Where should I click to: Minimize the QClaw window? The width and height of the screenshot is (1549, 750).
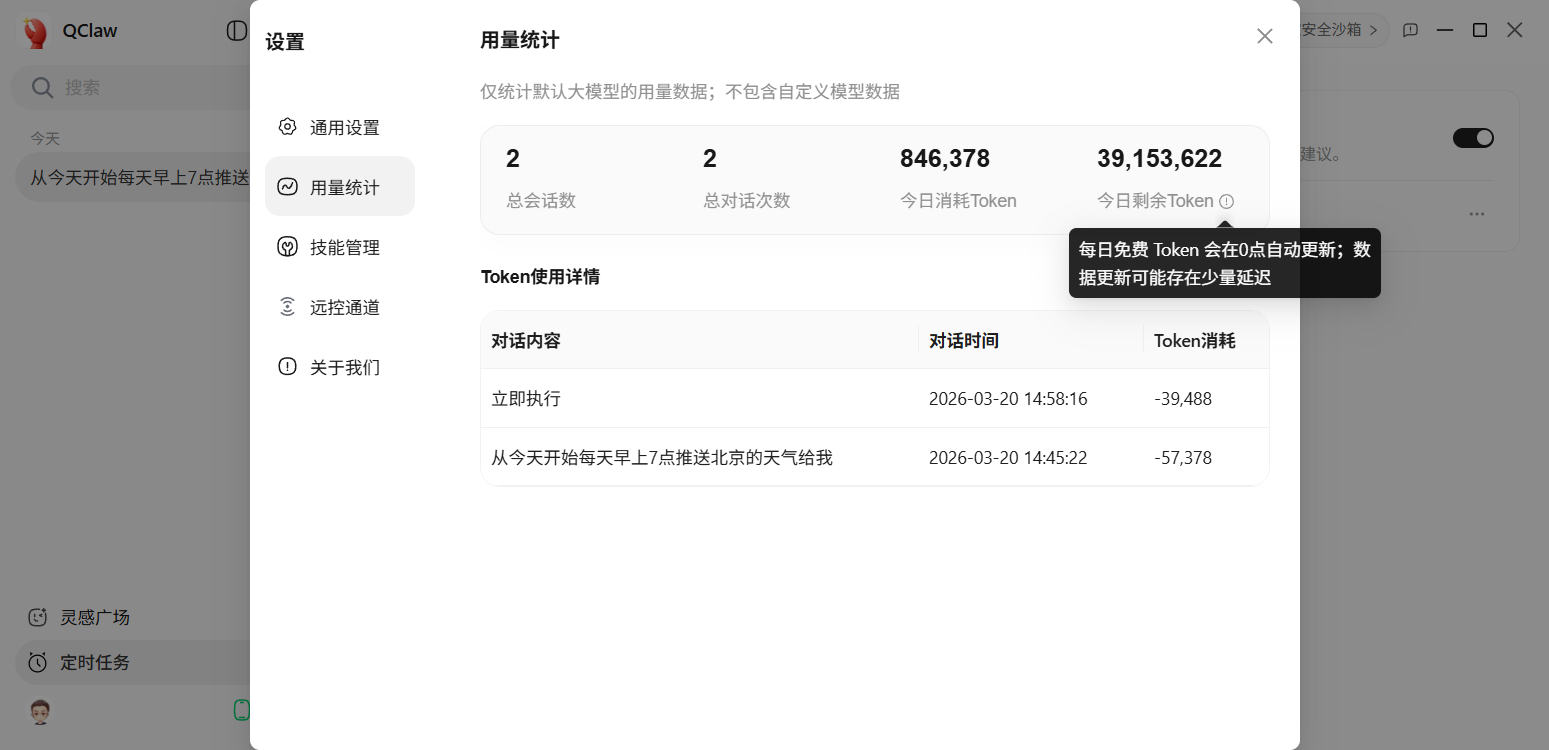pos(1445,30)
